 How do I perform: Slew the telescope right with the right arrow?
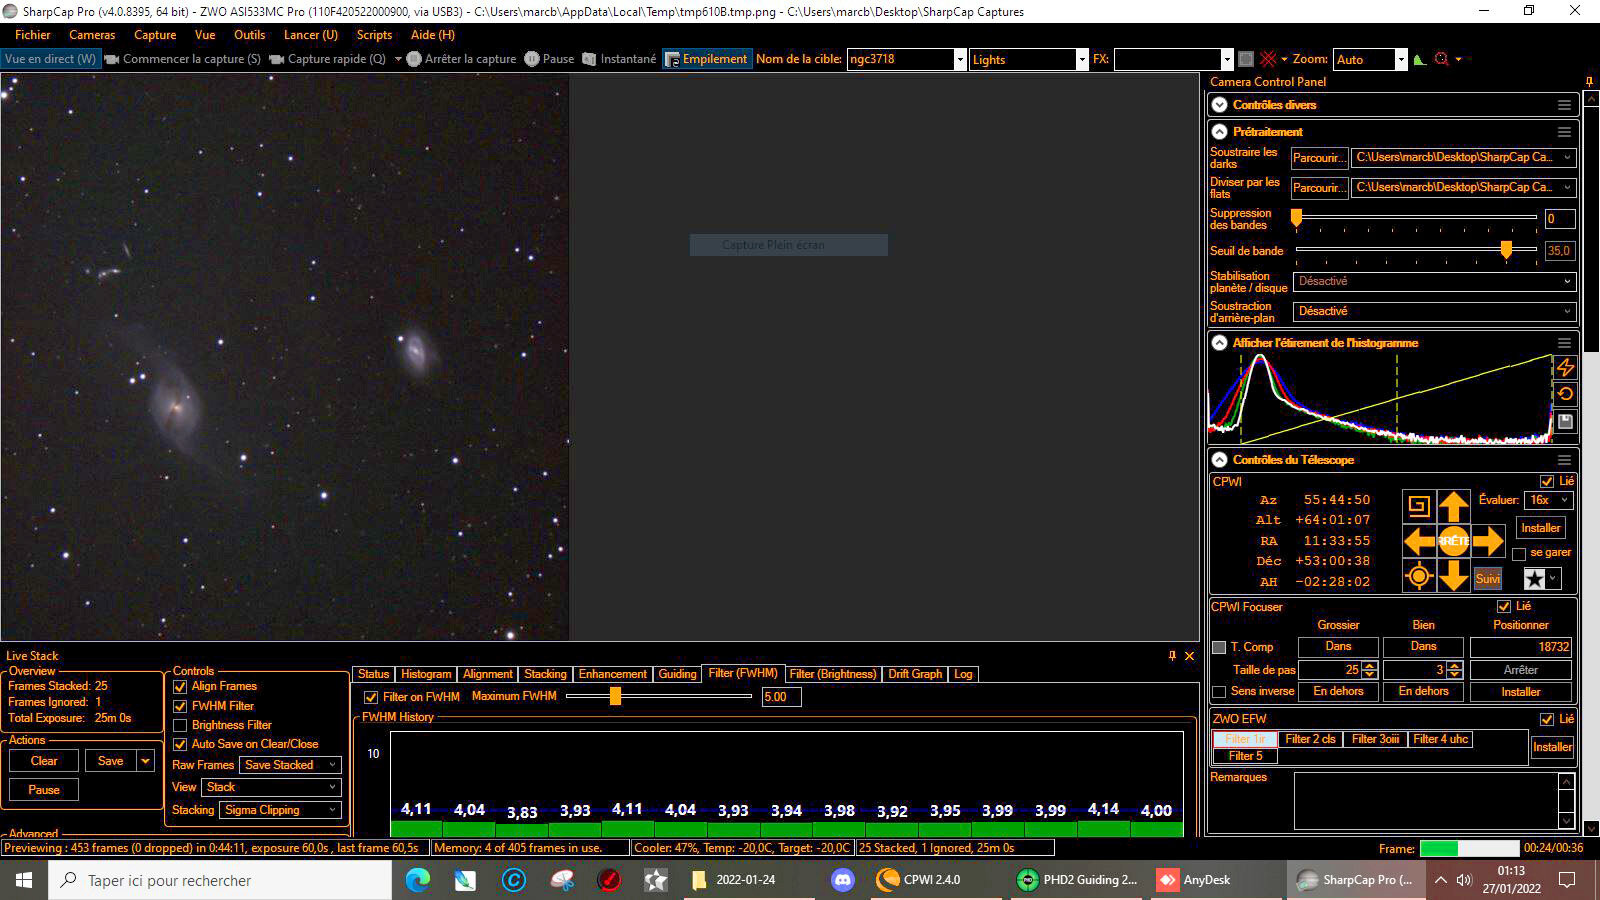(x=1488, y=541)
